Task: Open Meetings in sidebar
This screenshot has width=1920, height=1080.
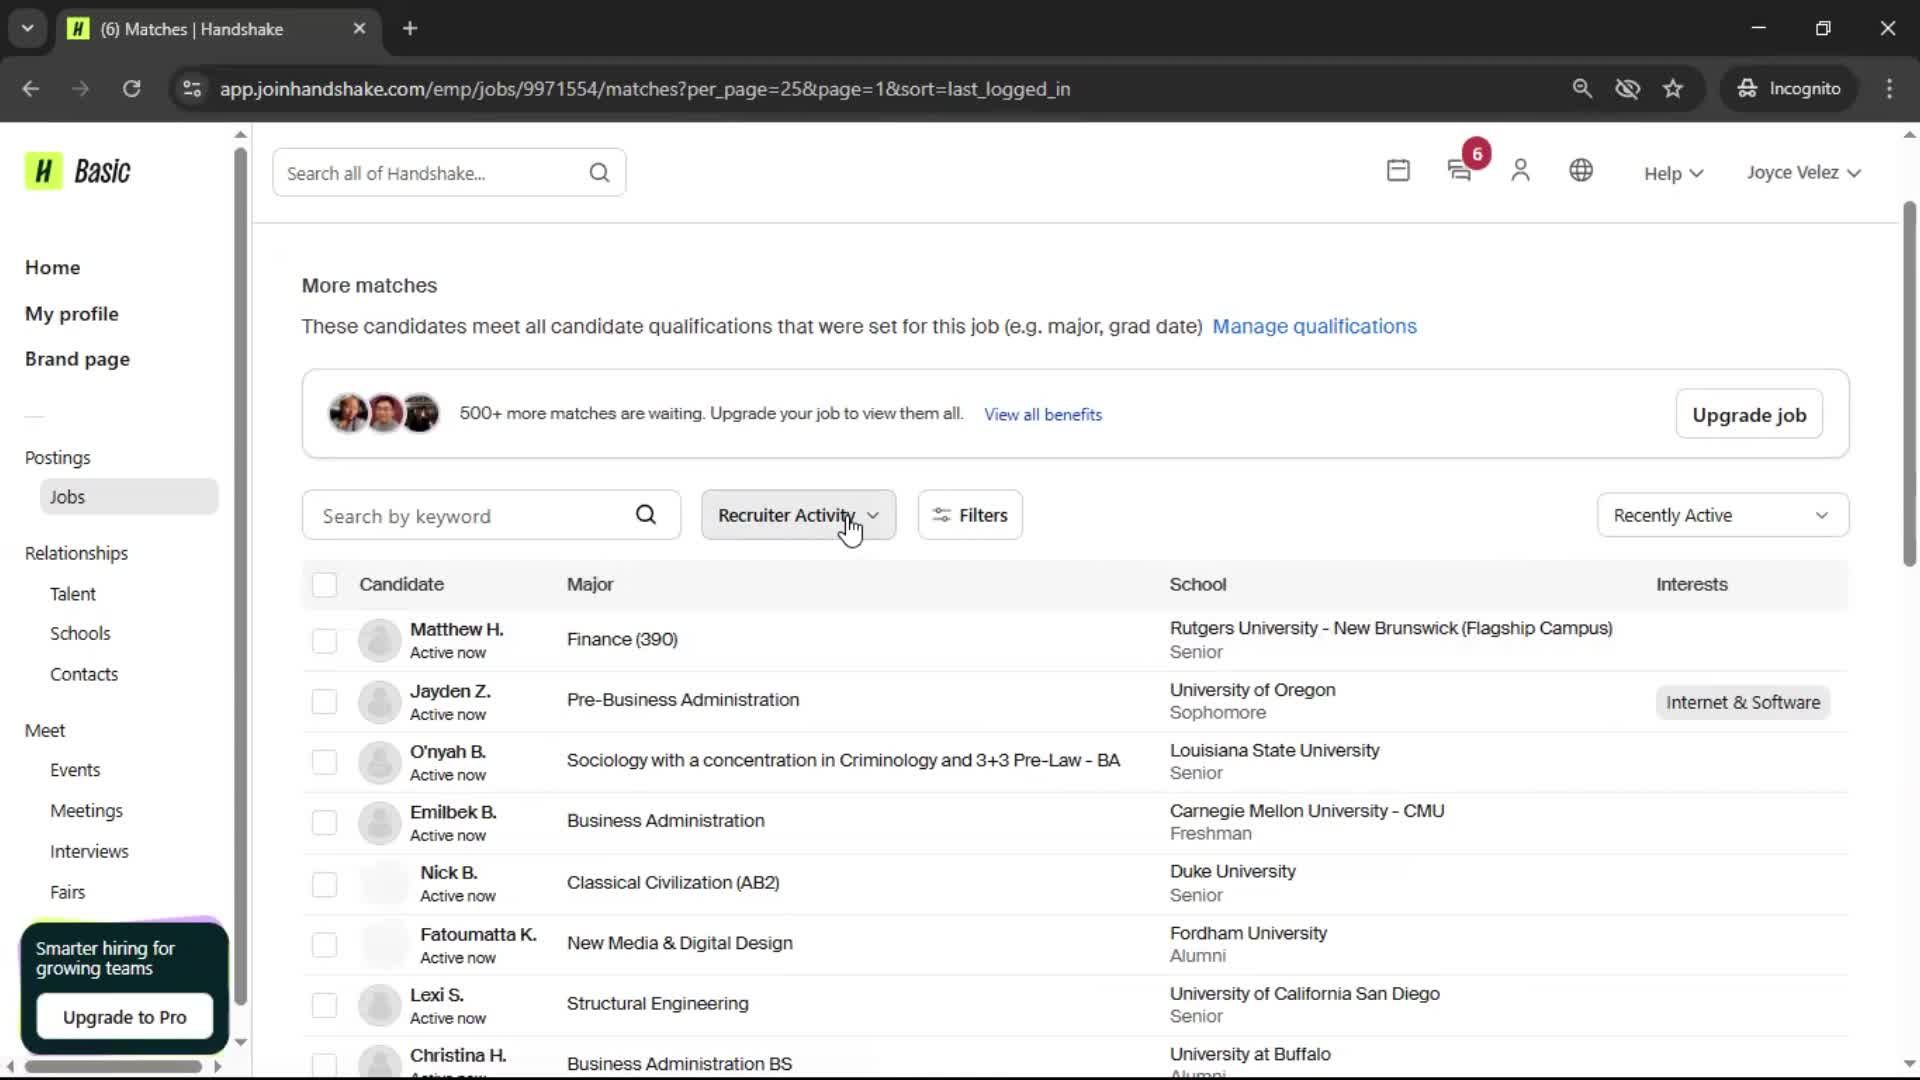Action: tap(86, 811)
